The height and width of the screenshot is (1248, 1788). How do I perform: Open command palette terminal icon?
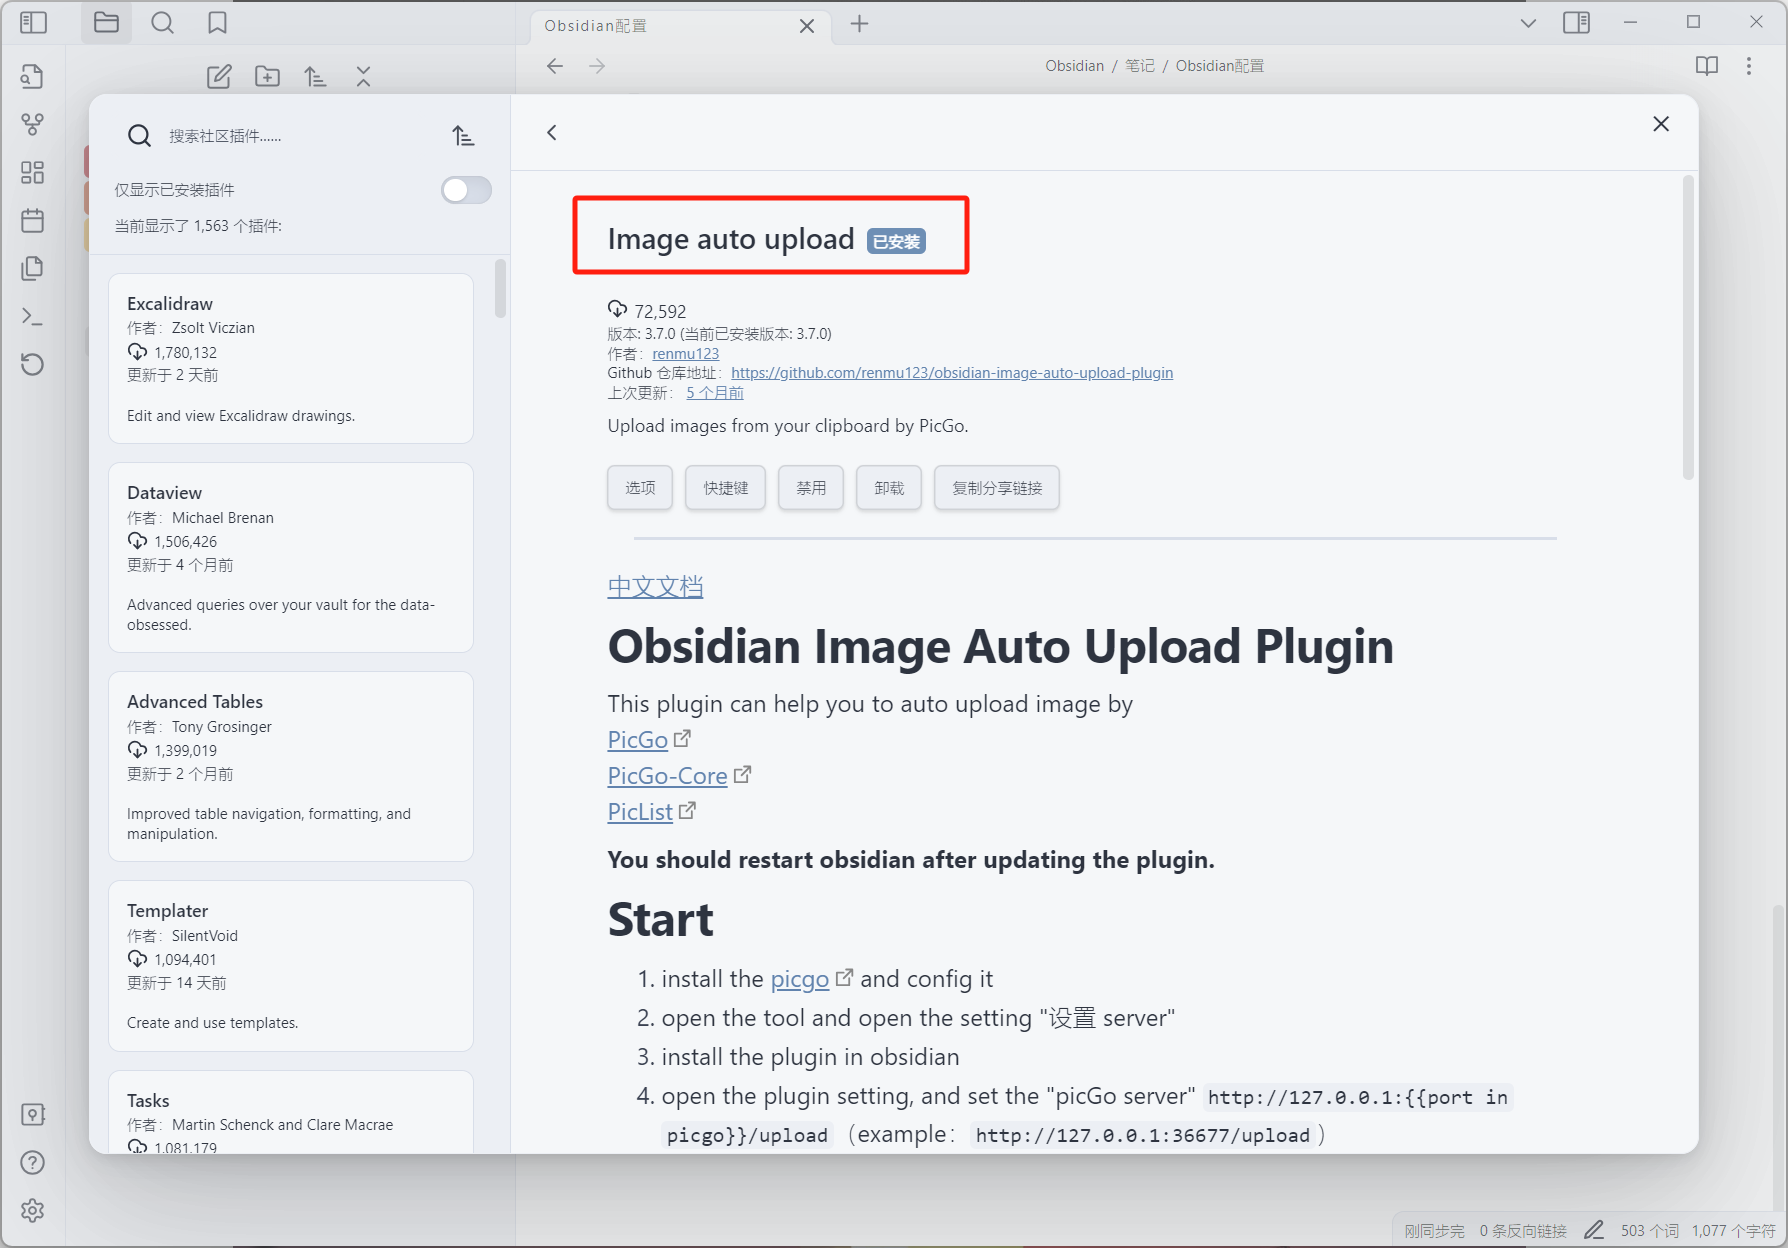33,316
